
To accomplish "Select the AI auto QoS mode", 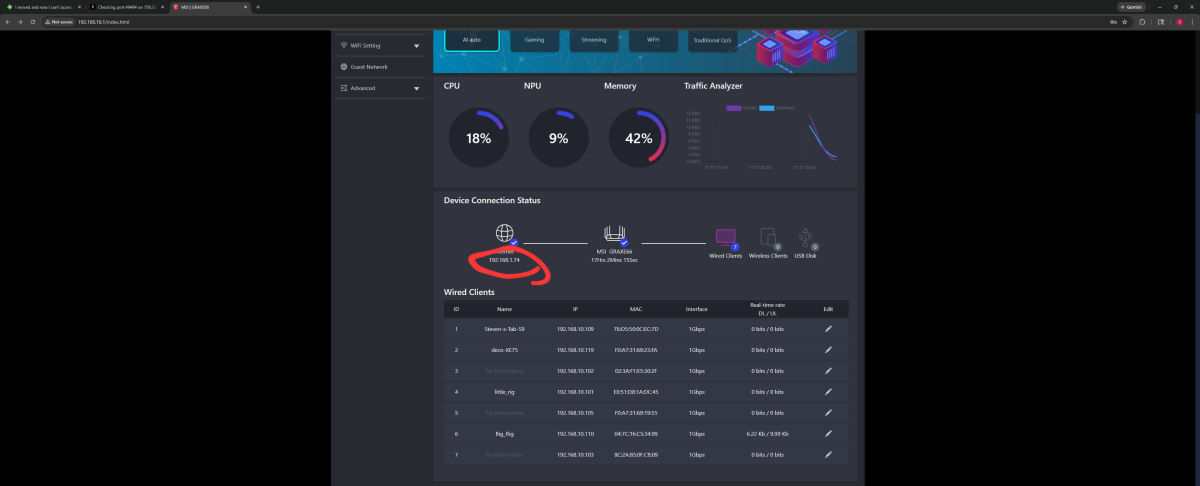I will (471, 40).
